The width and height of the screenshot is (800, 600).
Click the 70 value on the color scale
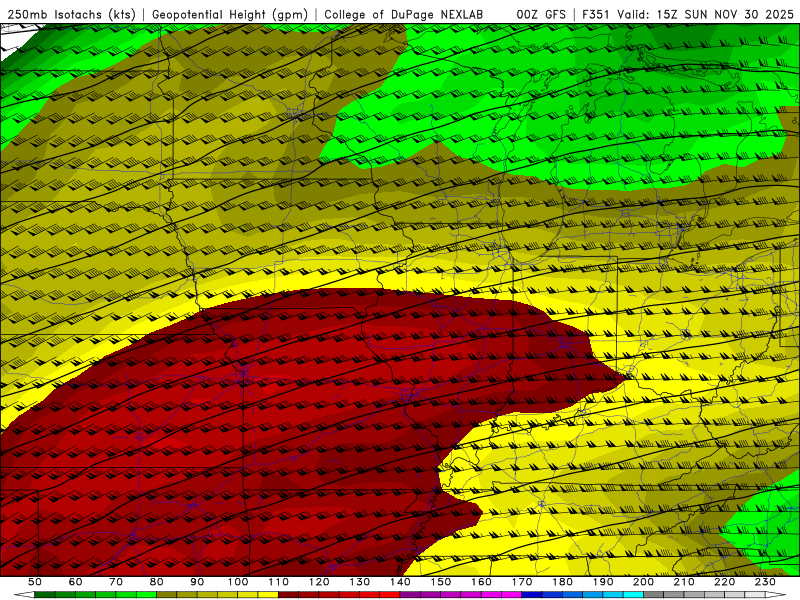[x=116, y=582]
